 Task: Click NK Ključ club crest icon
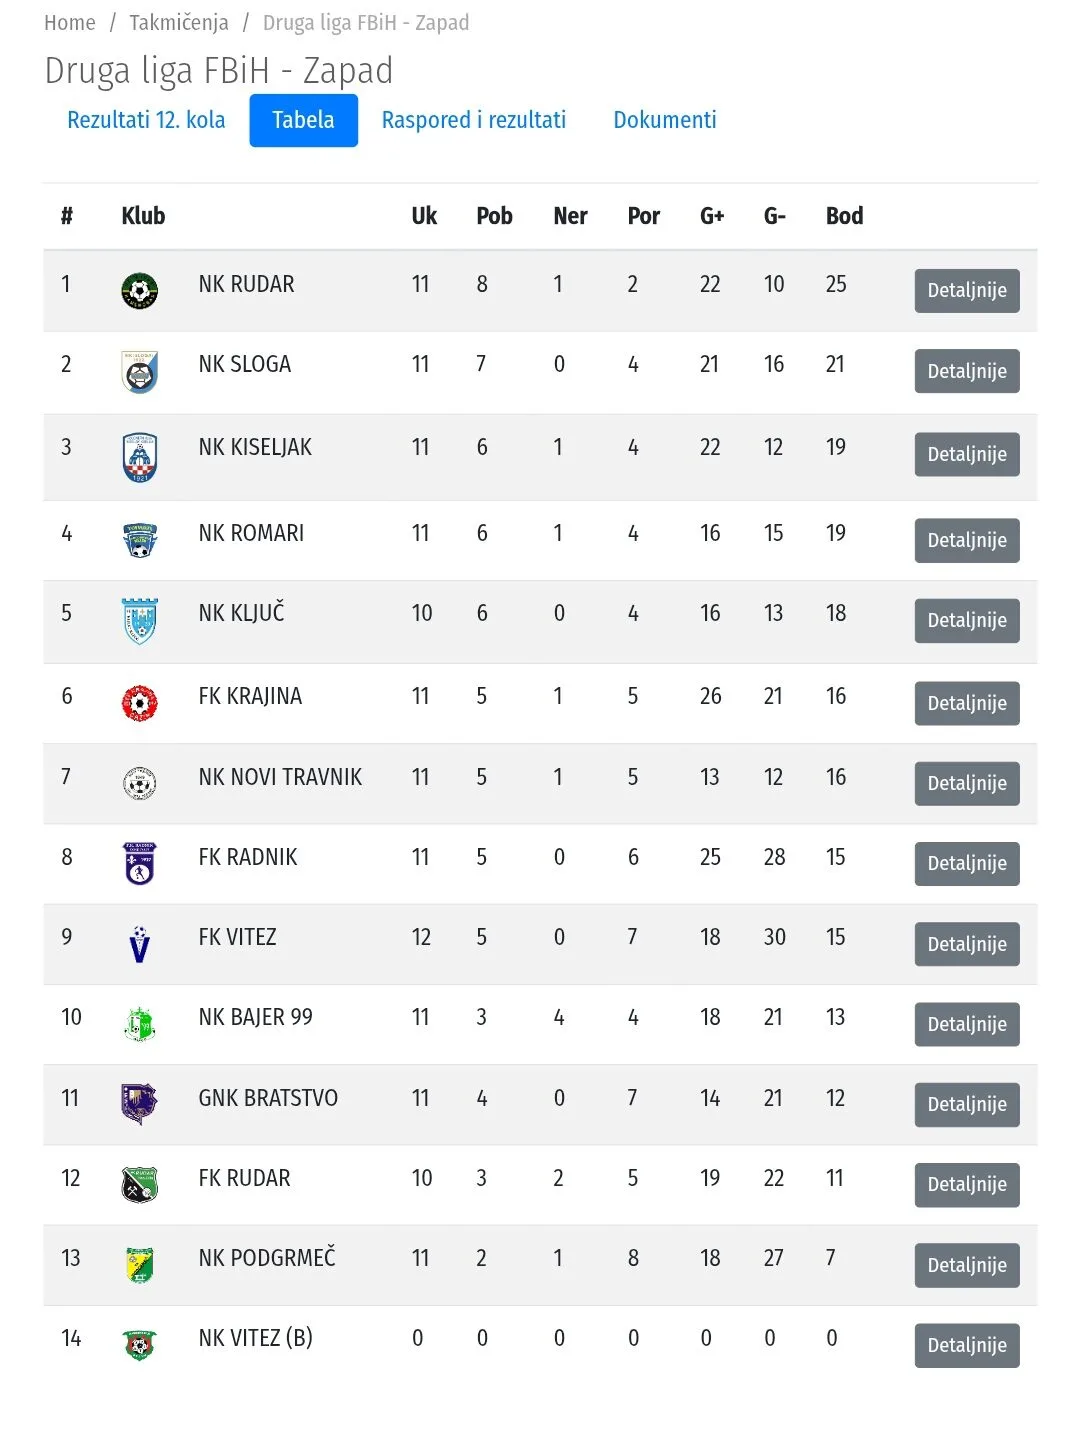click(x=140, y=621)
